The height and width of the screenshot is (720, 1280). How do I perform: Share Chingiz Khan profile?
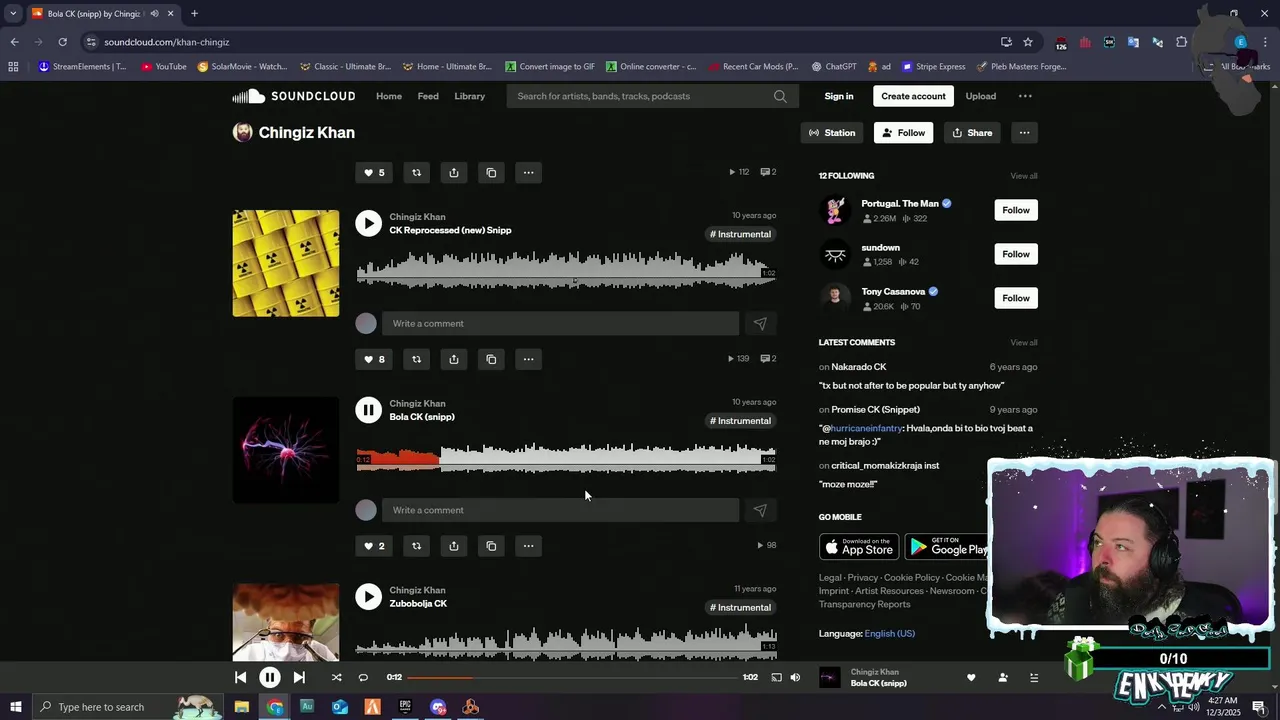(x=972, y=132)
